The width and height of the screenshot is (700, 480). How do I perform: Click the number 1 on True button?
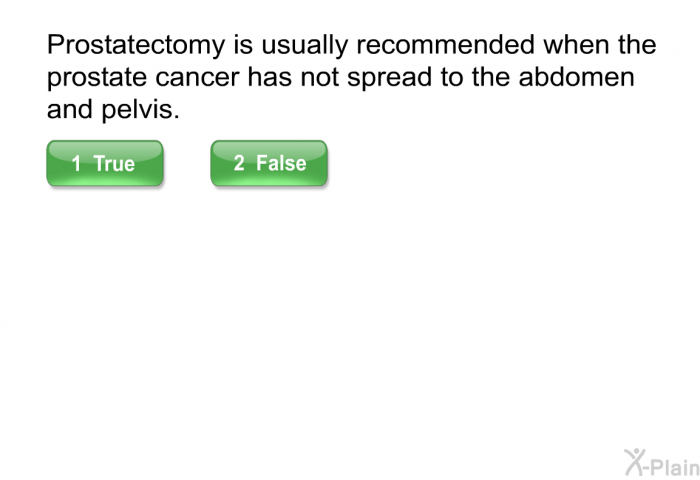[76, 164]
